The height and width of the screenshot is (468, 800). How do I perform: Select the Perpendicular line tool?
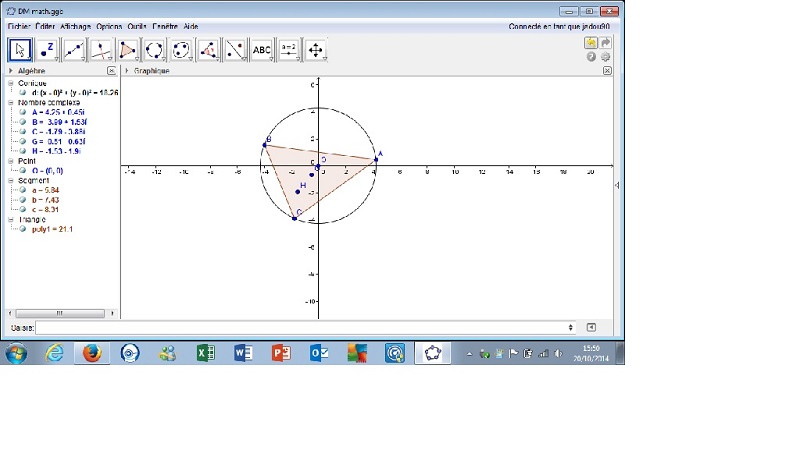[x=101, y=50]
